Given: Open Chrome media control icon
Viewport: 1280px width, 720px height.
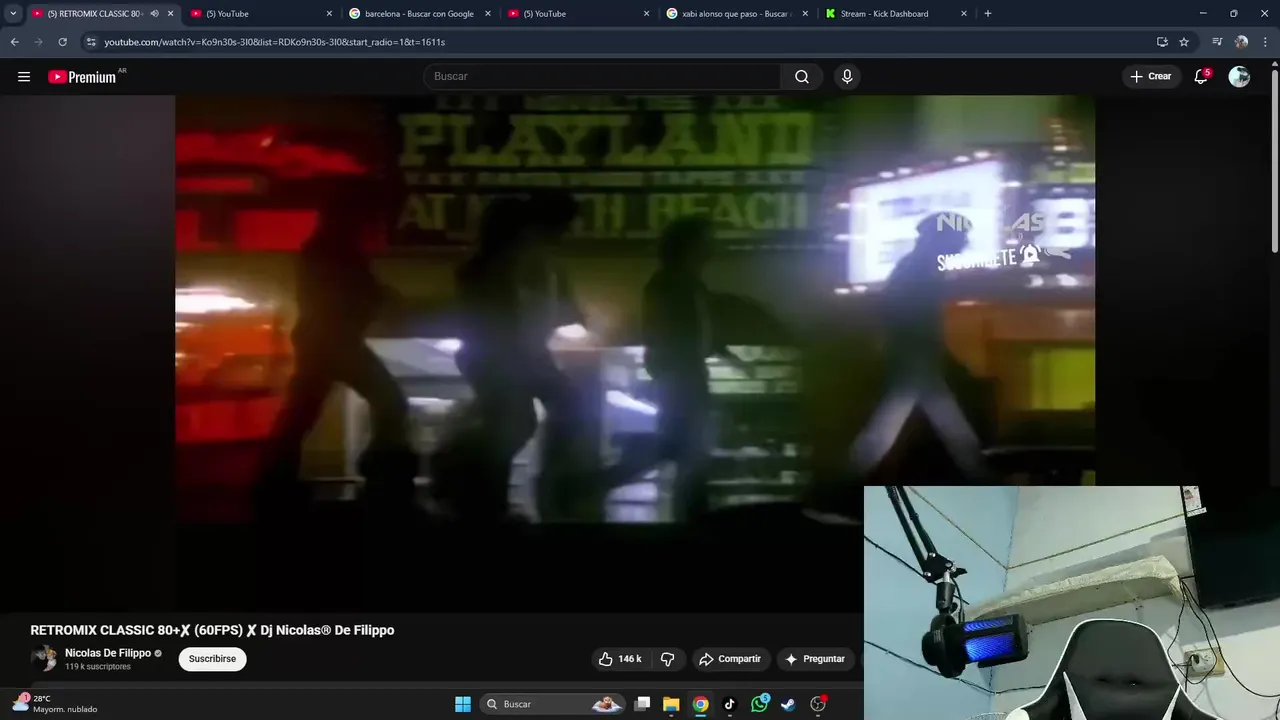Looking at the screenshot, I should coord(1217,42).
